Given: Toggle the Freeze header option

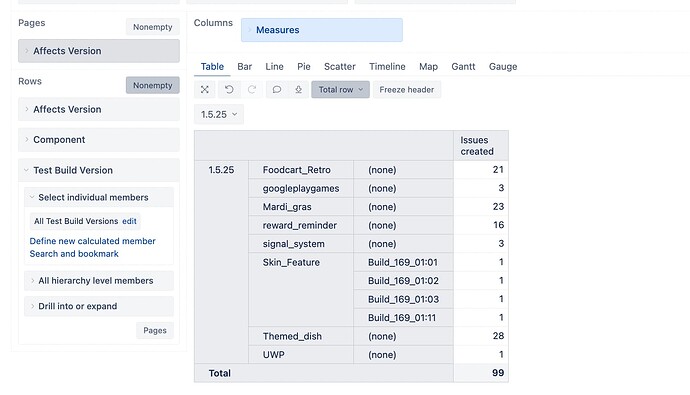Looking at the screenshot, I should pyautogui.click(x=407, y=89).
